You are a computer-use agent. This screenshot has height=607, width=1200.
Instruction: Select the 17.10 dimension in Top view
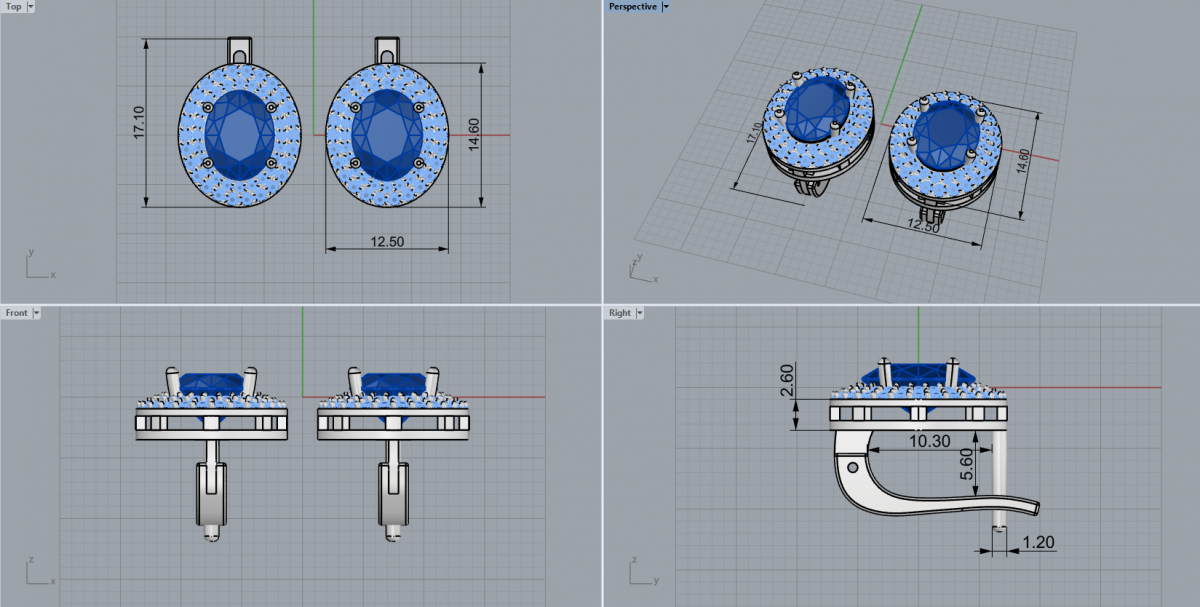click(139, 122)
